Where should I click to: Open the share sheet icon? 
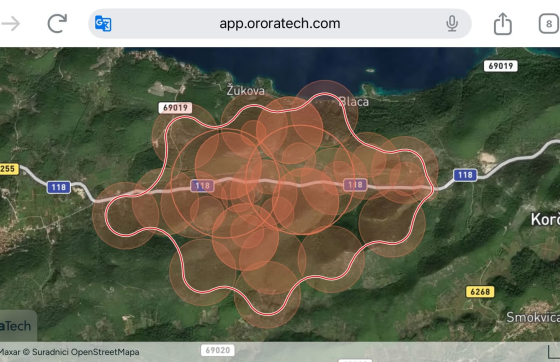pyautogui.click(x=502, y=24)
